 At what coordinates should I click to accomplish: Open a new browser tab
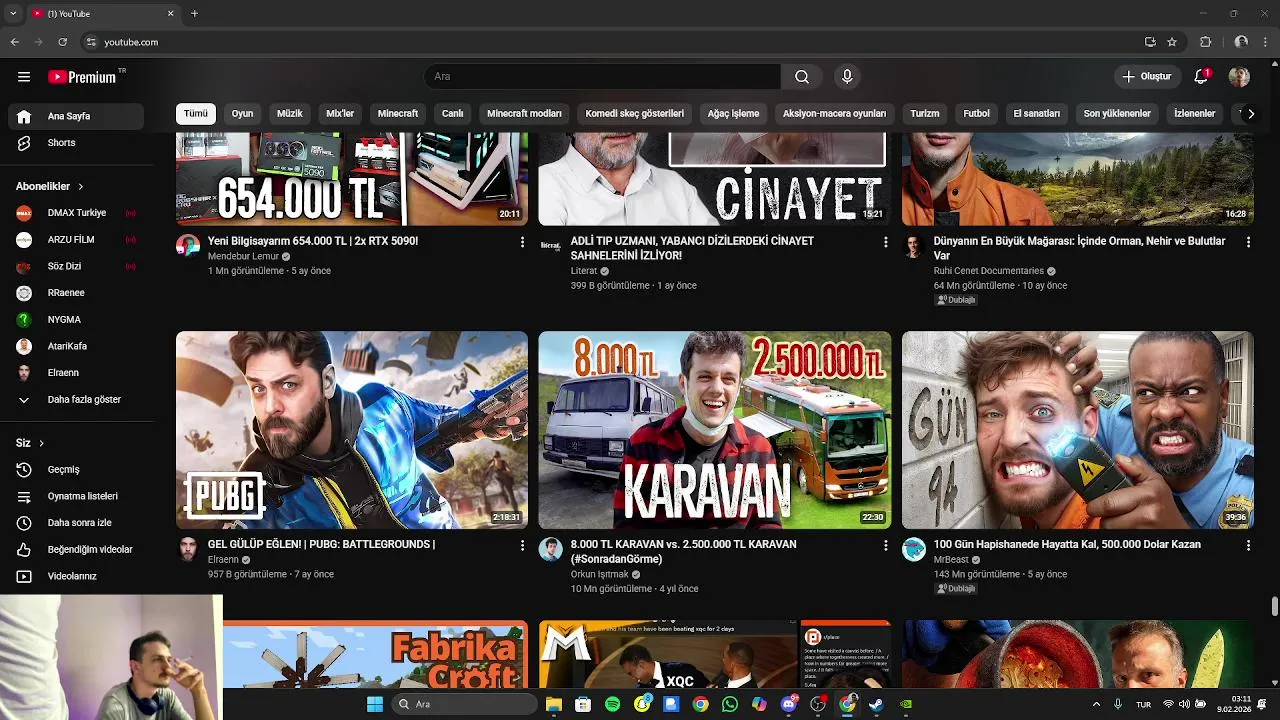[194, 13]
